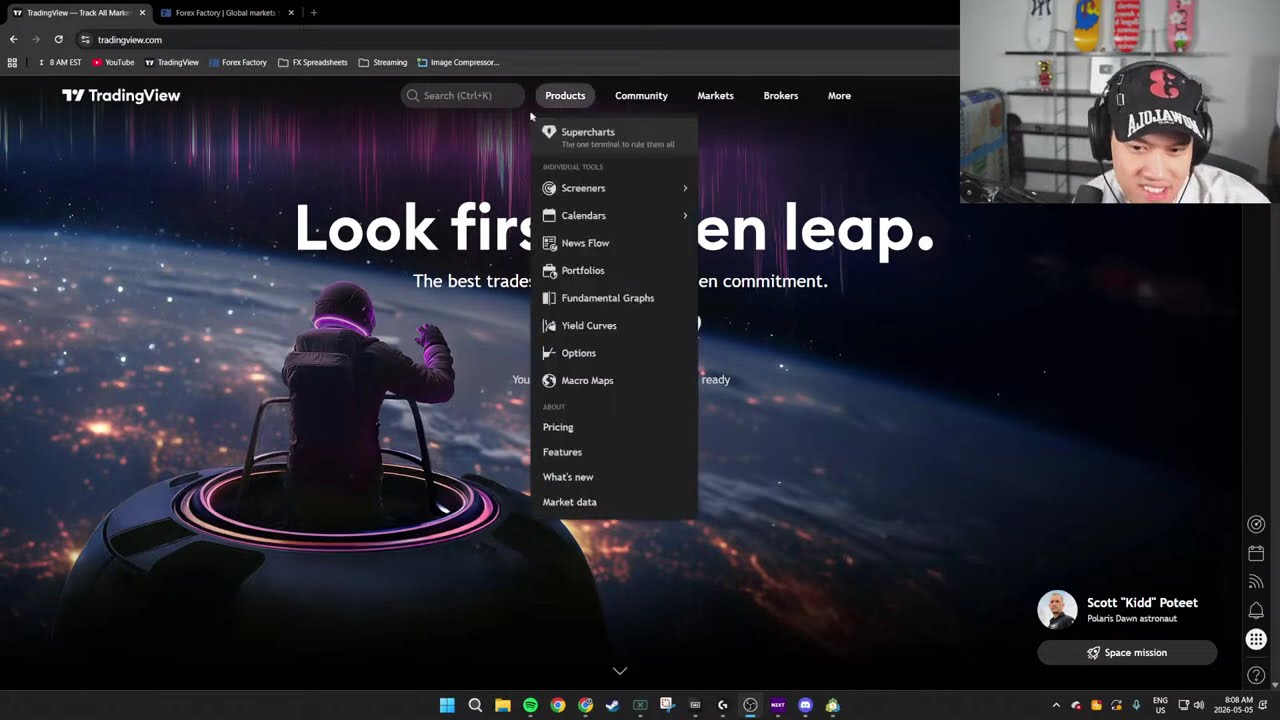The width and height of the screenshot is (1280, 720).
Task: Click the Fundamental Graphs icon
Action: coord(549,298)
